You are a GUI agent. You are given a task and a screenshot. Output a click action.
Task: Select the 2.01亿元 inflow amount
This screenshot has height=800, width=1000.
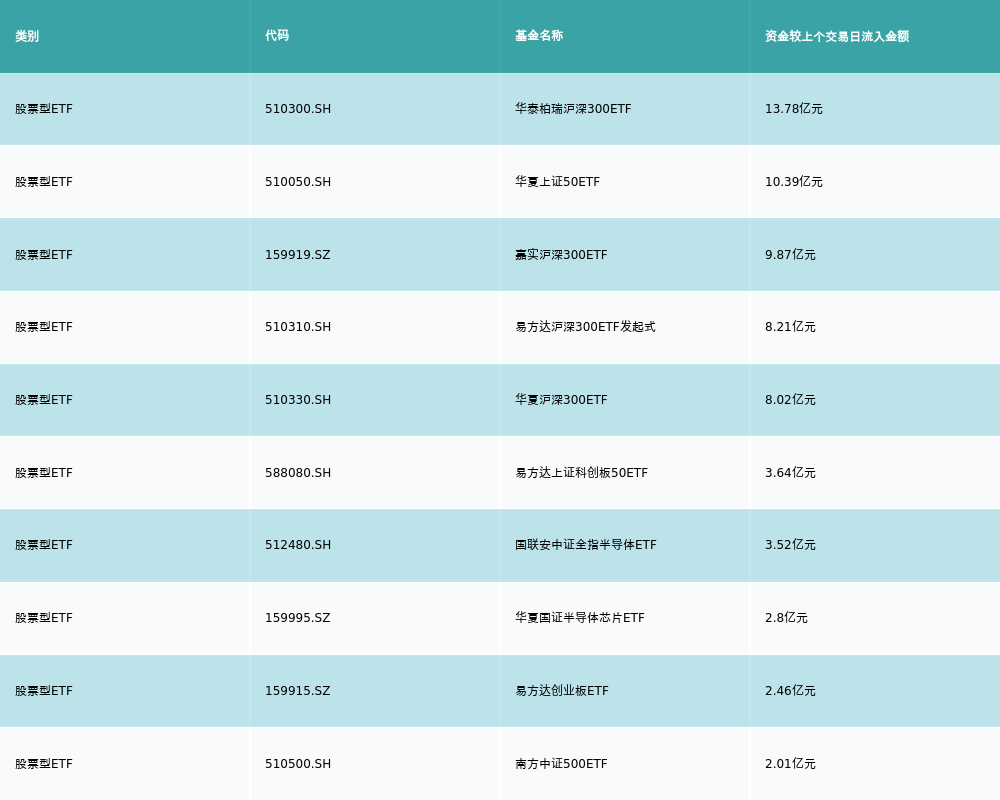(790, 764)
